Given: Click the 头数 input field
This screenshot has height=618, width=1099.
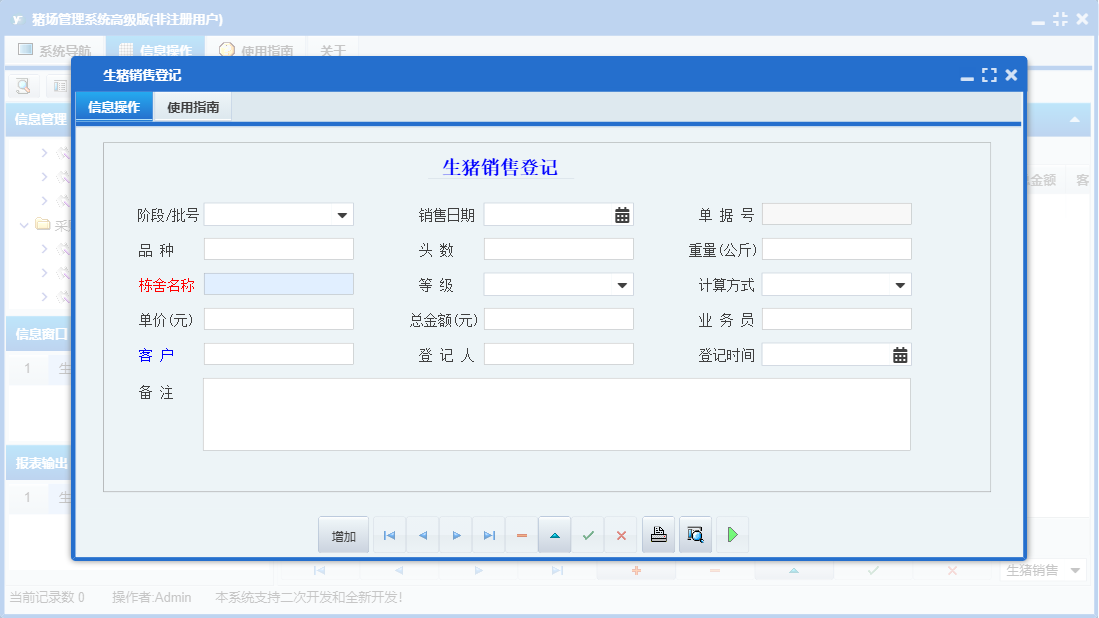Looking at the screenshot, I should (x=558, y=249).
